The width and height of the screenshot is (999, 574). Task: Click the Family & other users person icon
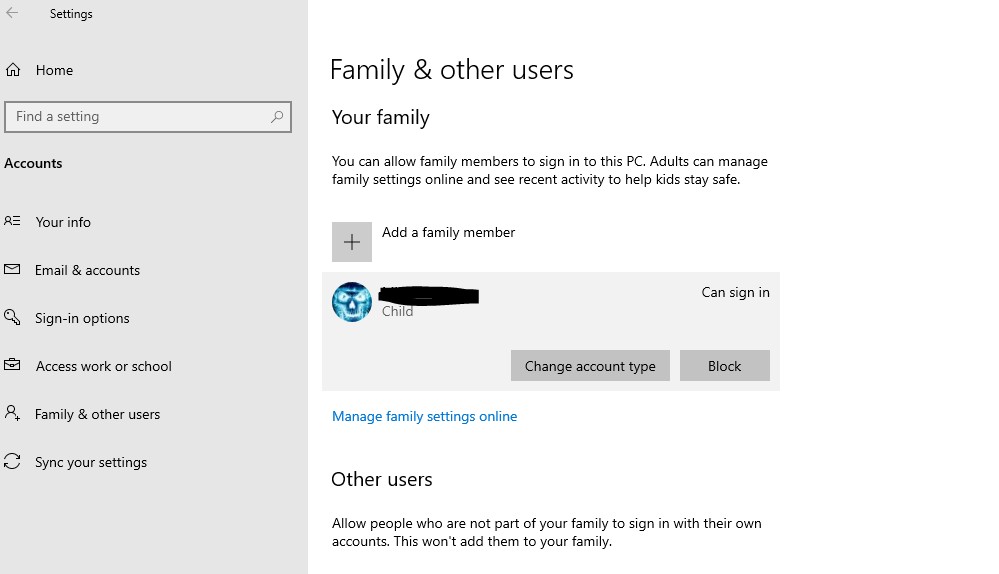(x=12, y=414)
